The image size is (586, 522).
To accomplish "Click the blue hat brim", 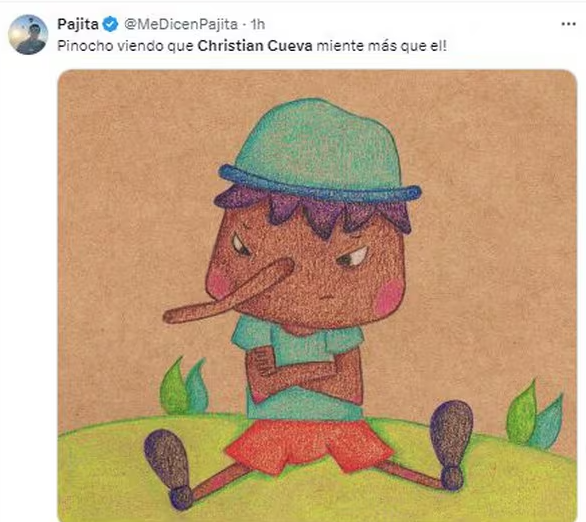I will click(320, 183).
